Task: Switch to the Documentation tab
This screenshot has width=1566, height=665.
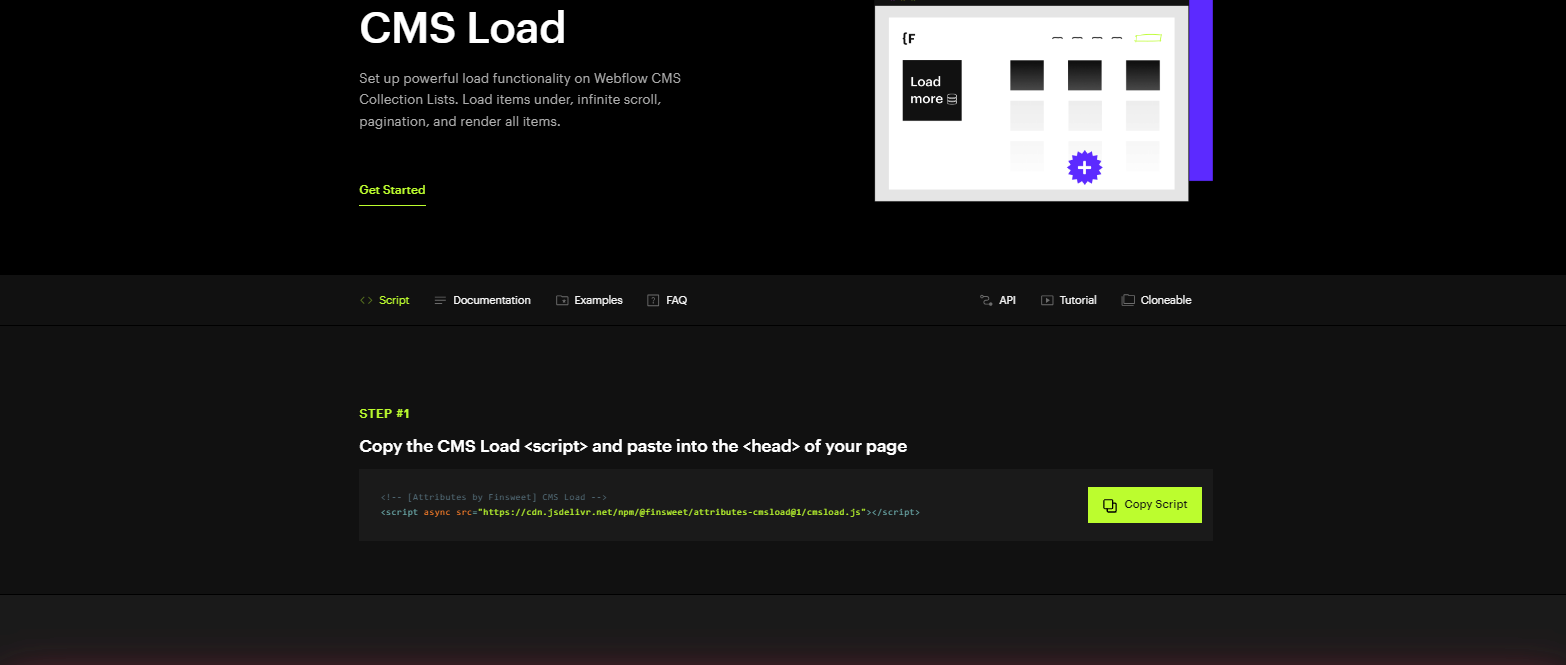Action: [x=482, y=300]
